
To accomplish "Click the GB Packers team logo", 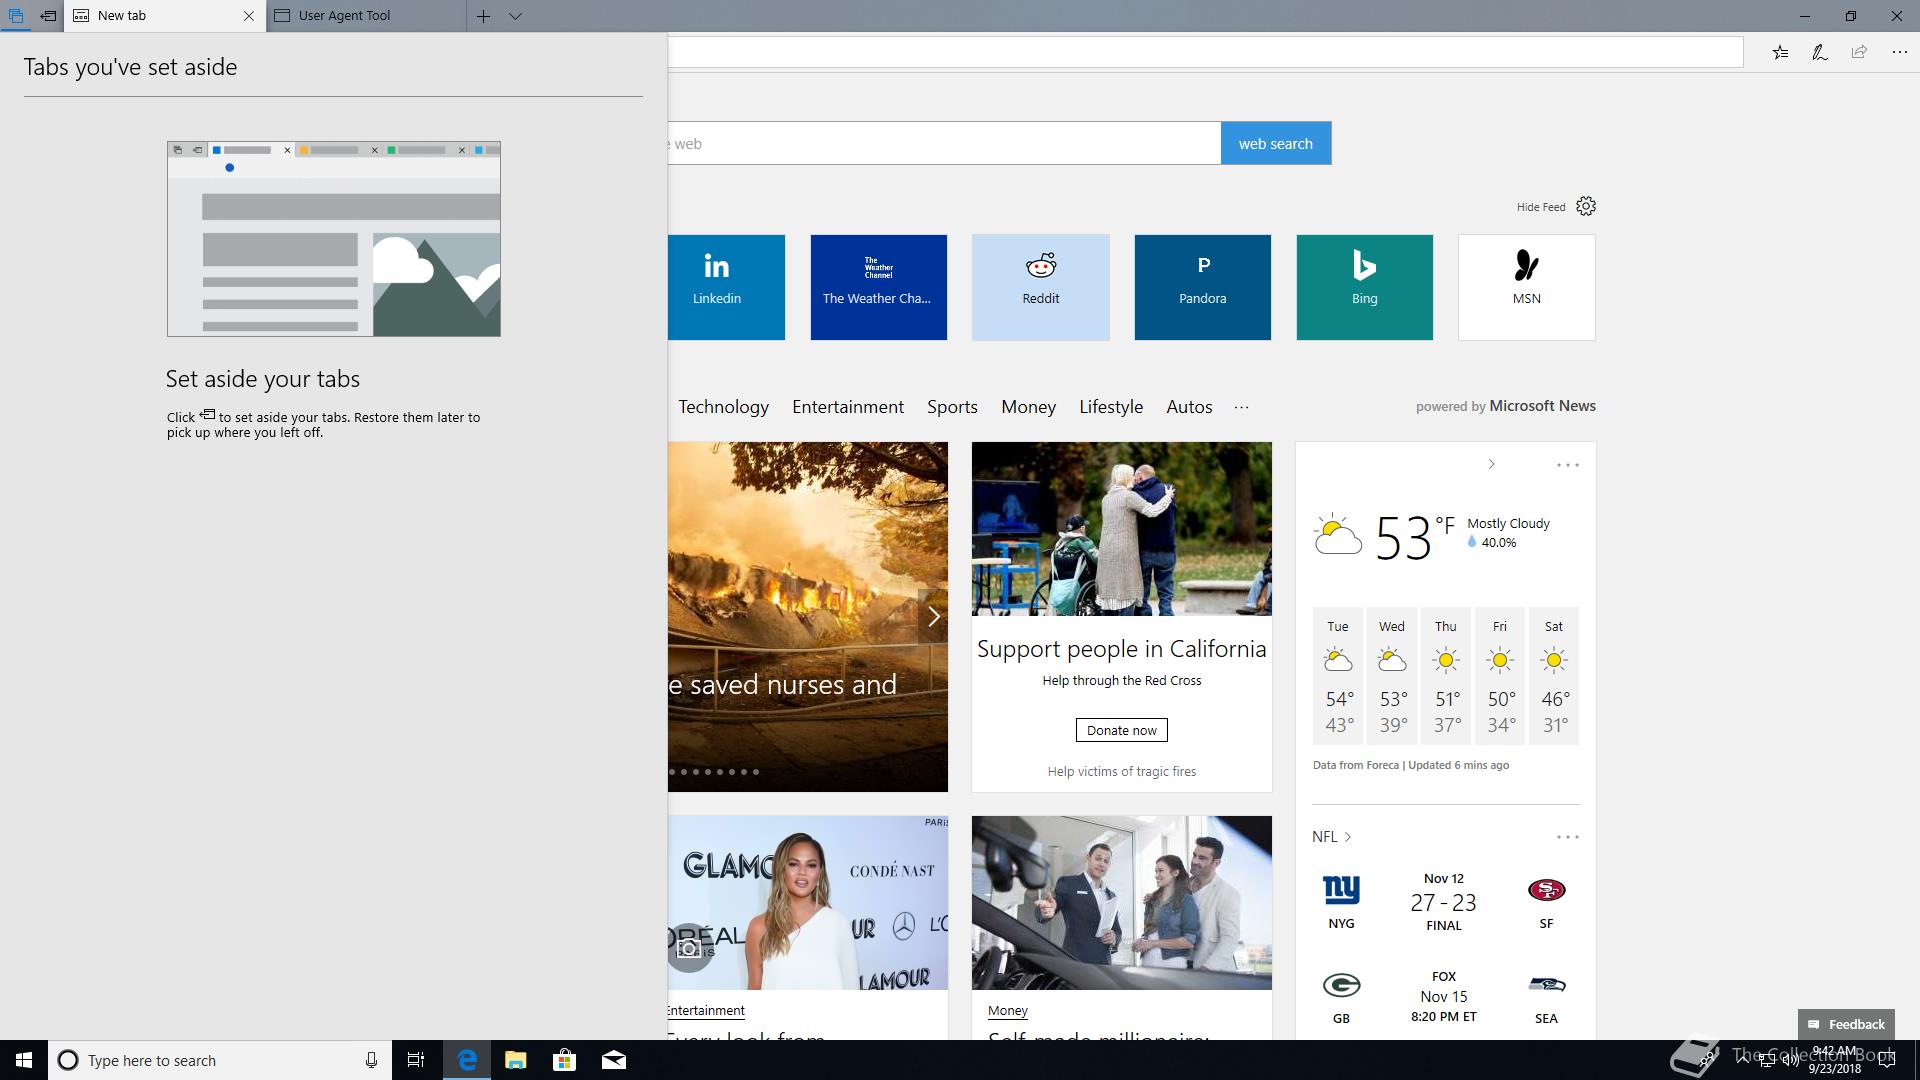I will coord(1341,986).
